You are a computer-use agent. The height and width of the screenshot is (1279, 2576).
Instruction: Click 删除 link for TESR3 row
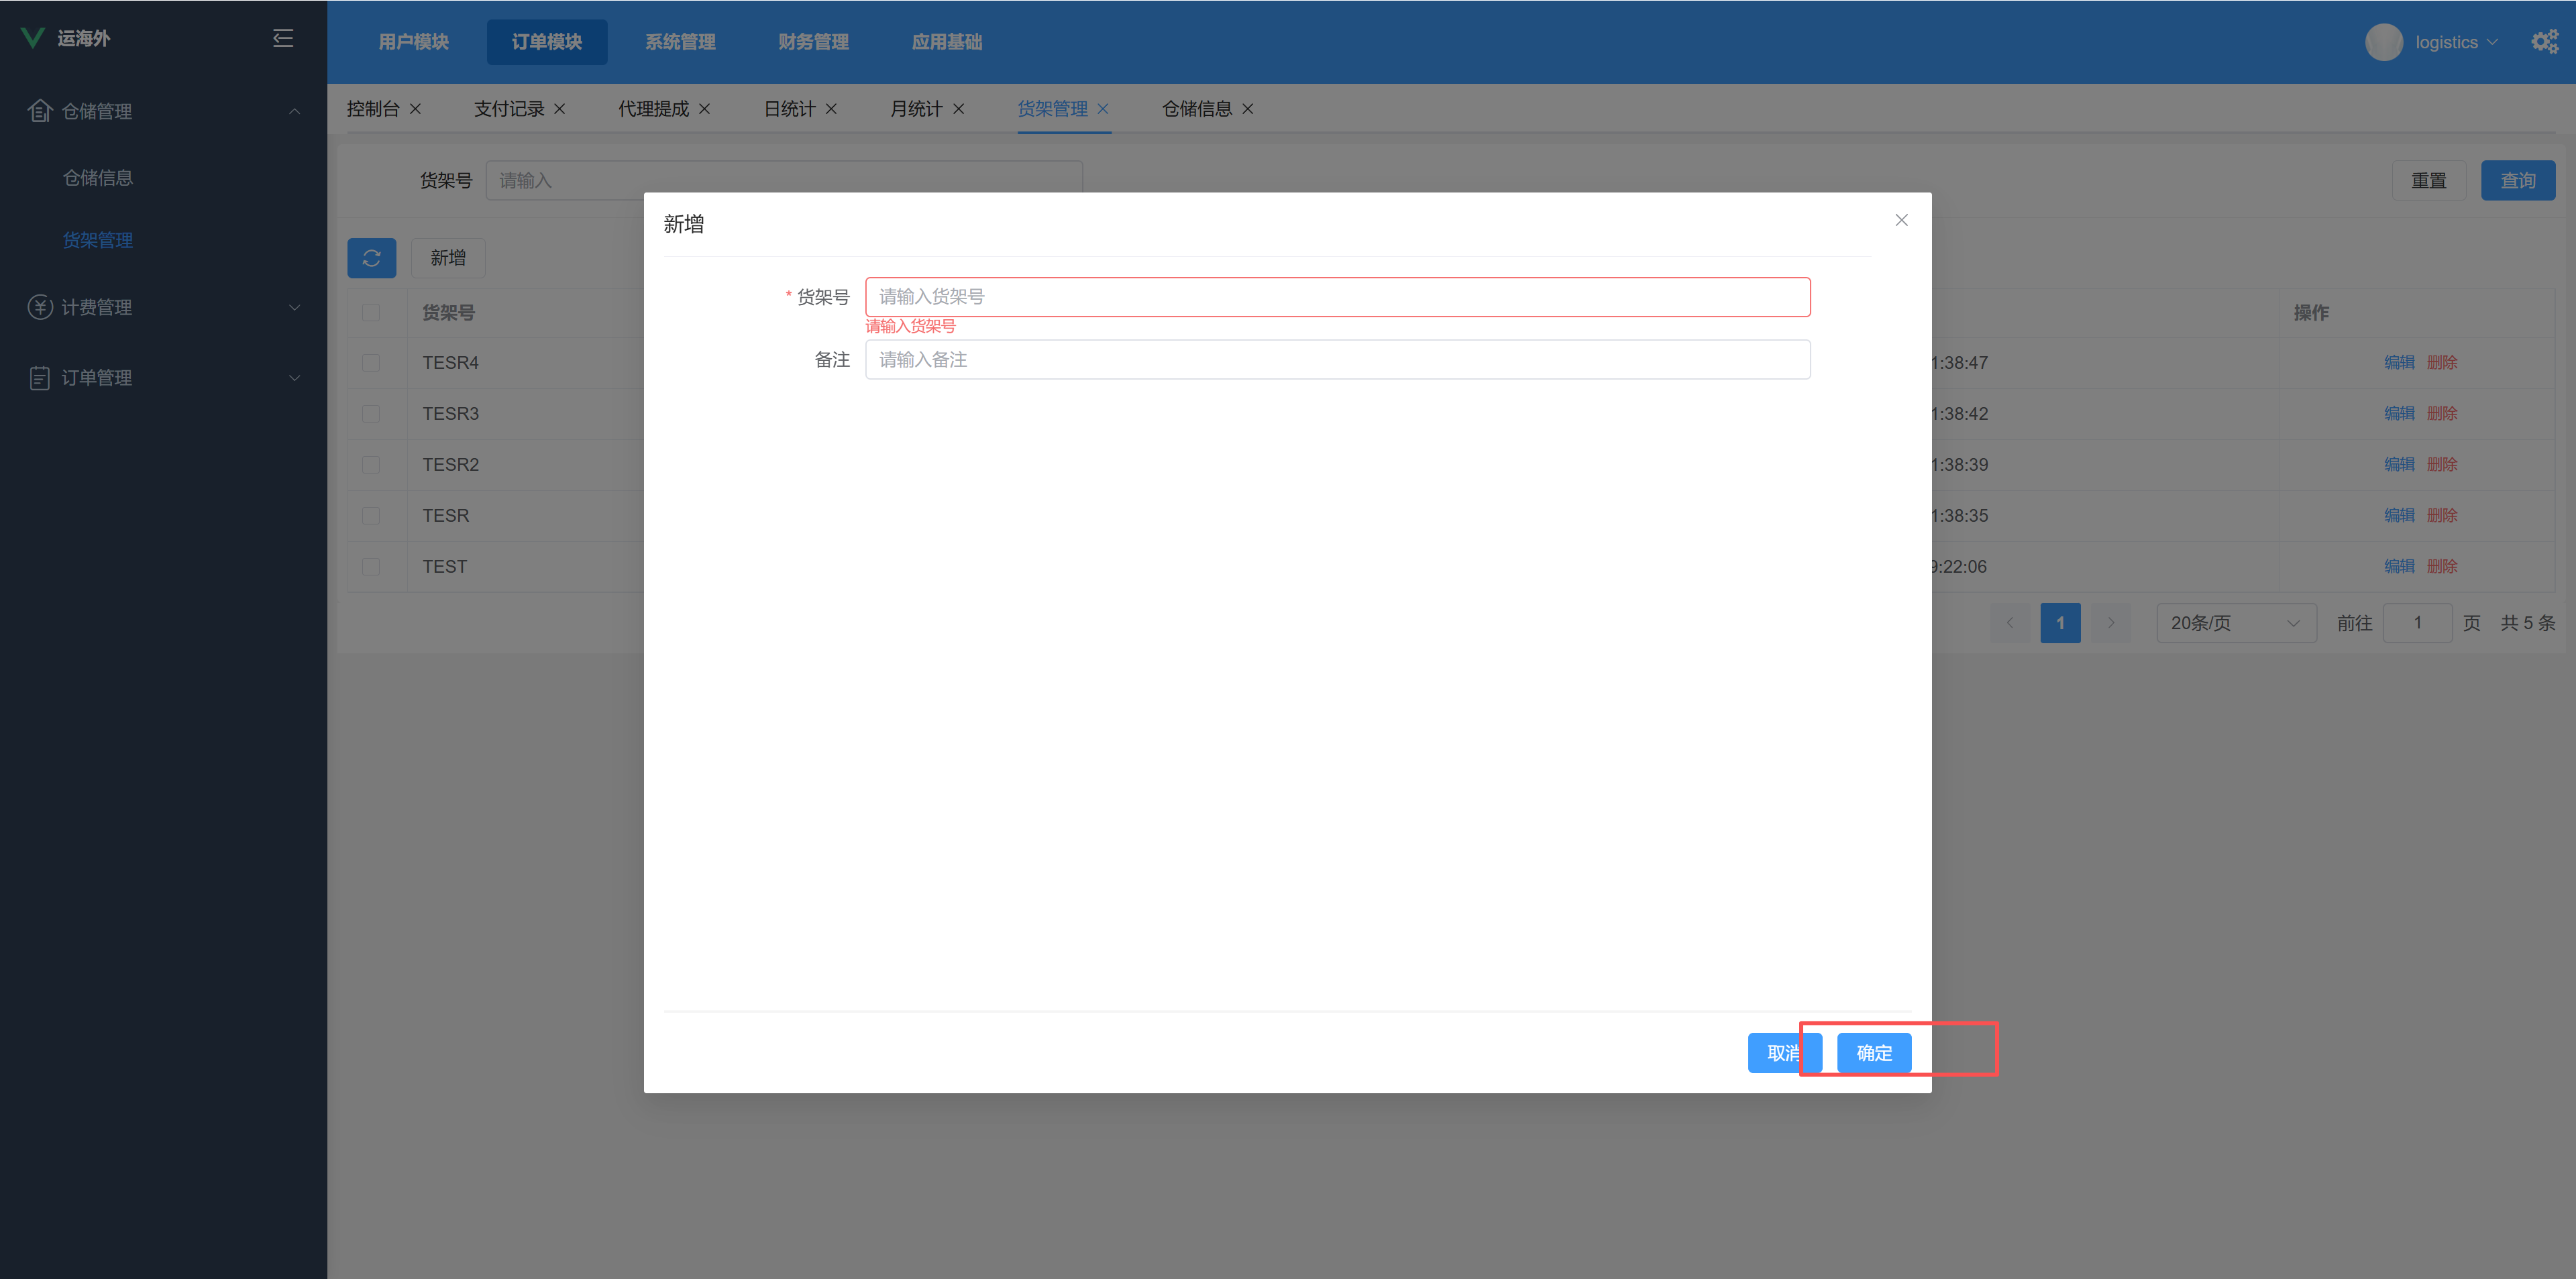2441,414
